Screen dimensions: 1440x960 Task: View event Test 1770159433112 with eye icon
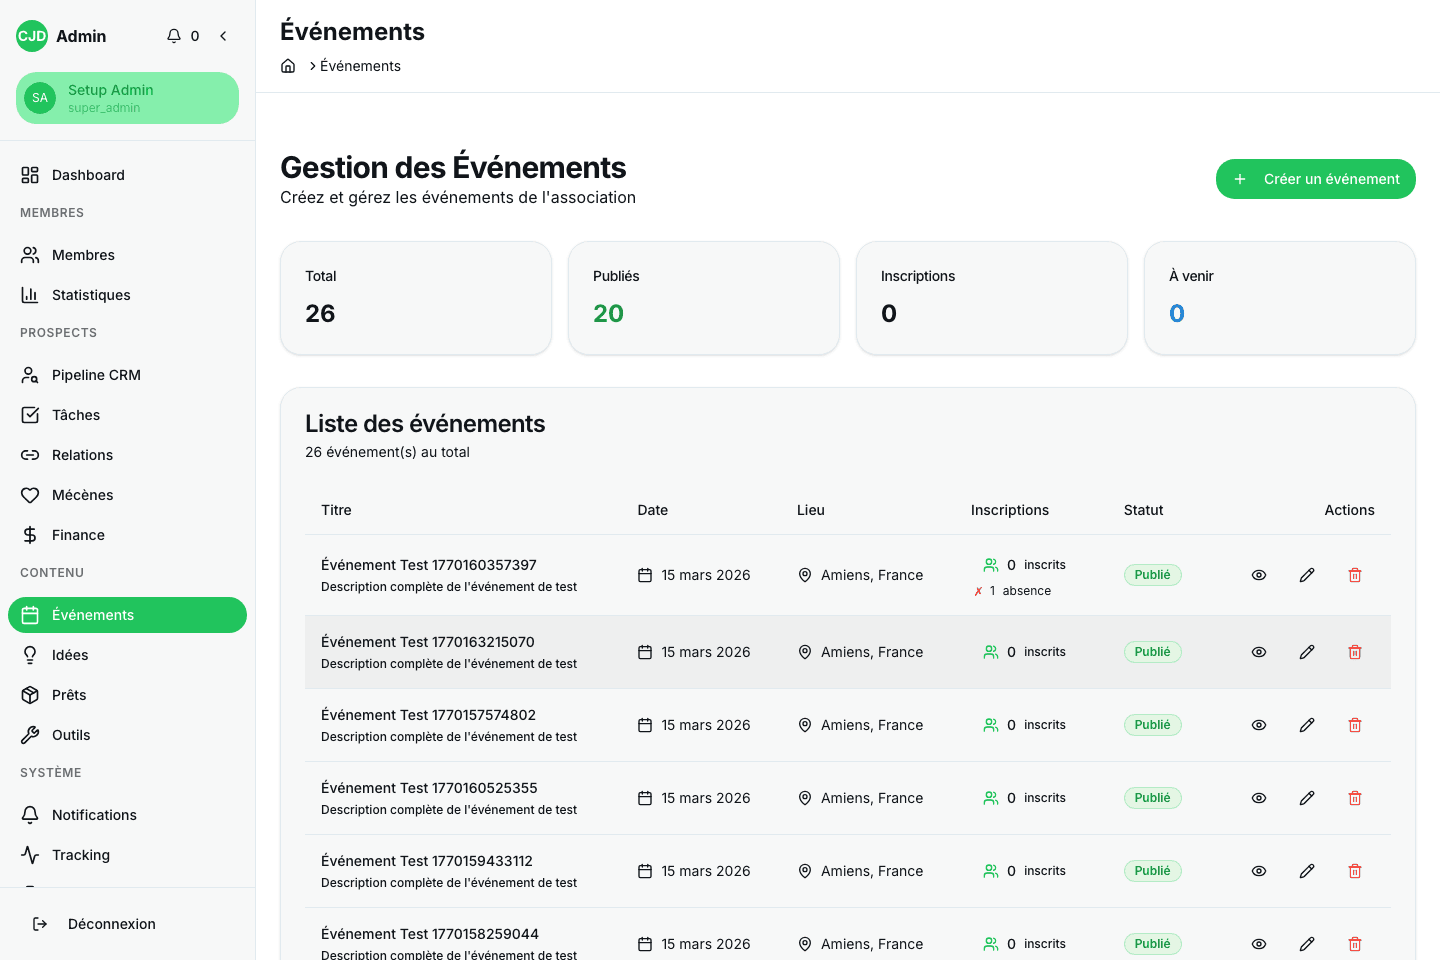pos(1259,871)
